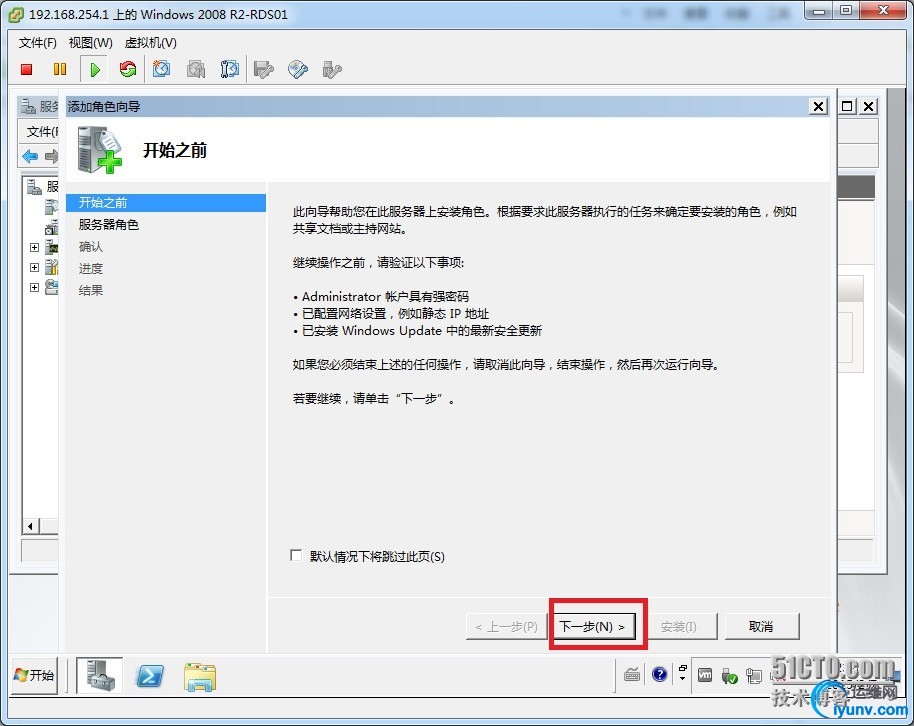Click the on-screen keyboard tray icon
914x726 pixels.
click(632, 675)
